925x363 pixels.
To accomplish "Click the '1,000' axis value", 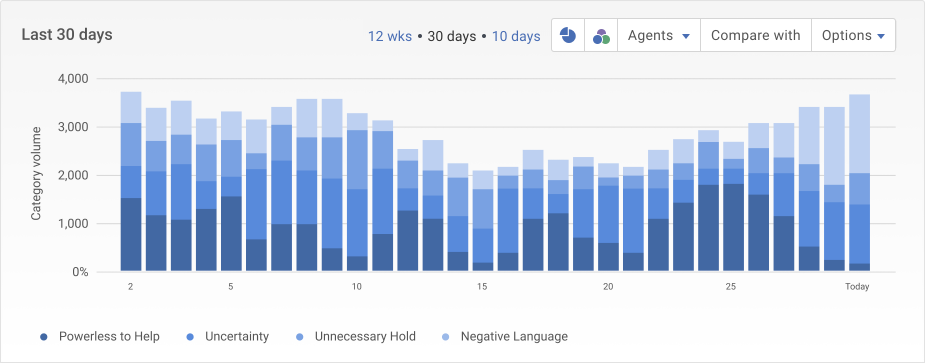I will point(73,224).
